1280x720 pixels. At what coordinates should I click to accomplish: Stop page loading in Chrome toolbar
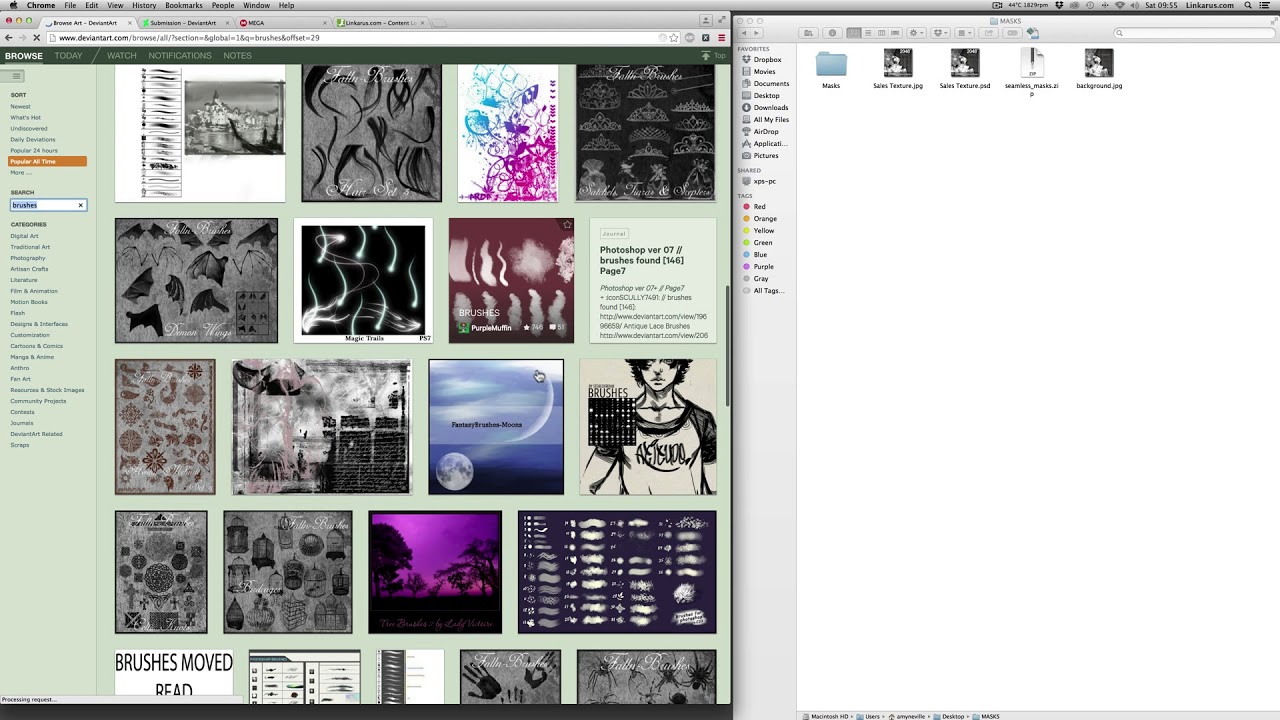(36, 38)
